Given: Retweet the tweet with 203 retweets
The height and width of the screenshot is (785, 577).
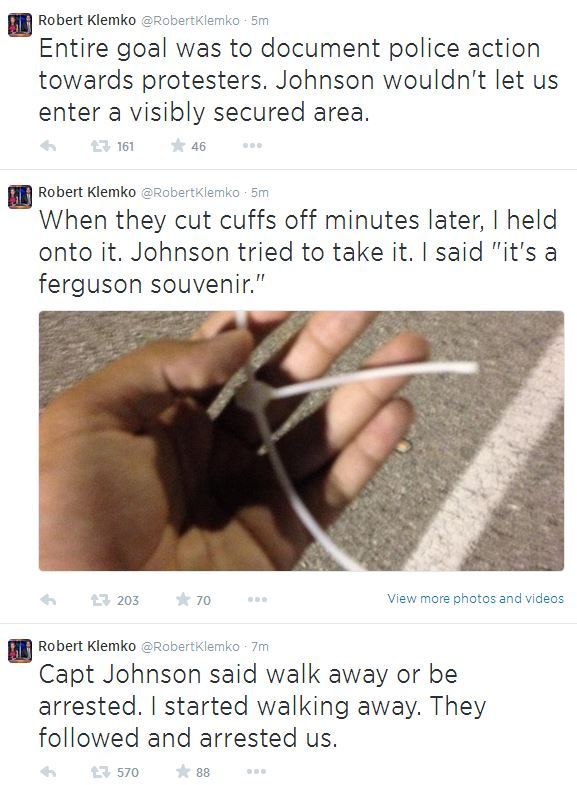Looking at the screenshot, I should point(100,600).
